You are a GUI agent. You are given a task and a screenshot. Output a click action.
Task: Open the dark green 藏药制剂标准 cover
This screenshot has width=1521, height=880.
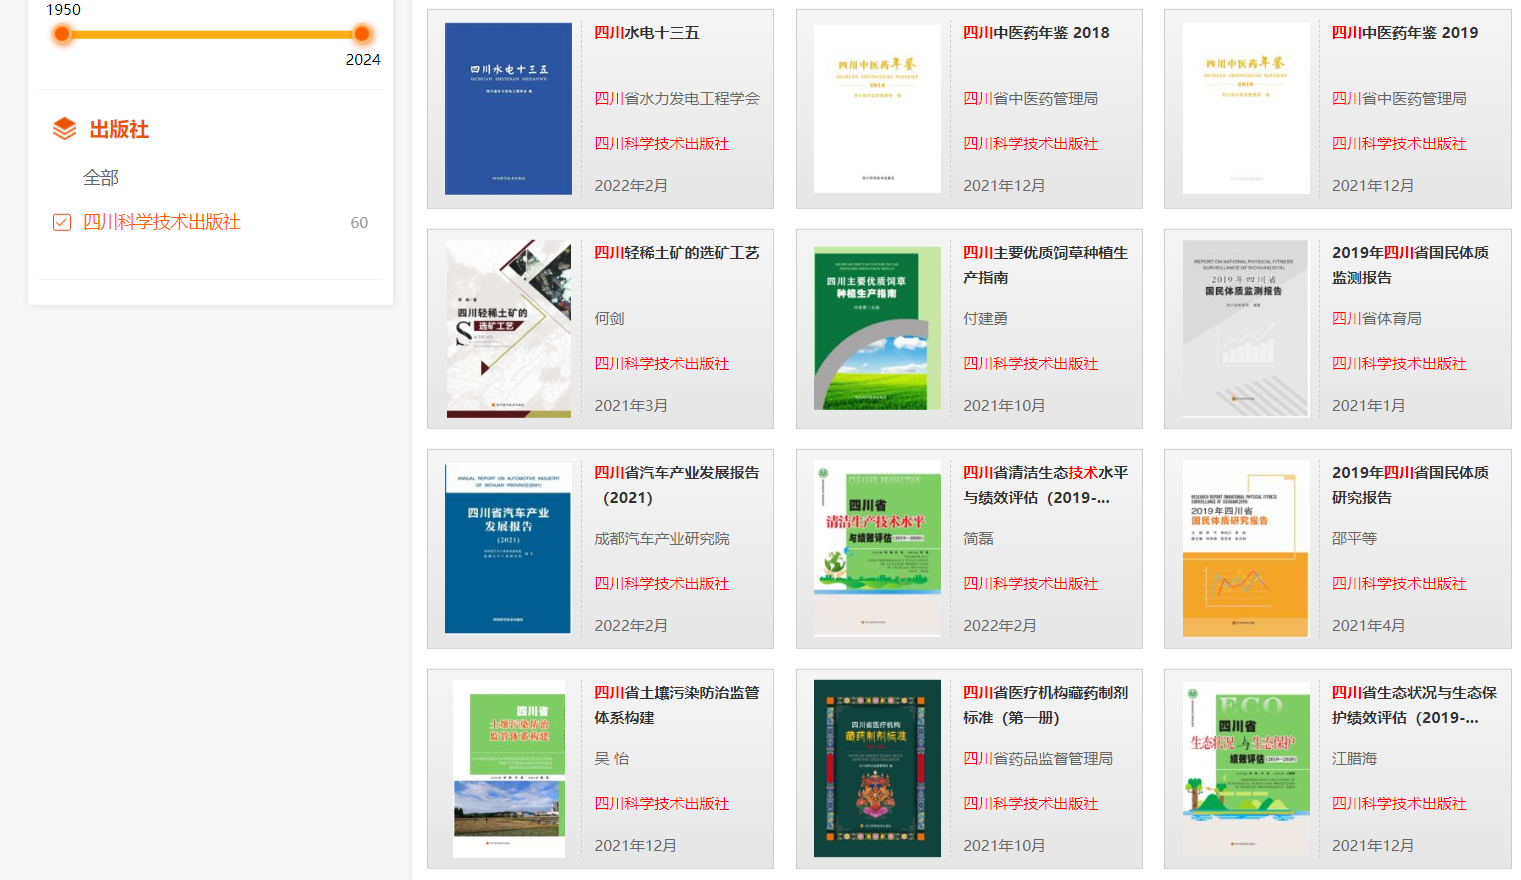click(x=877, y=768)
